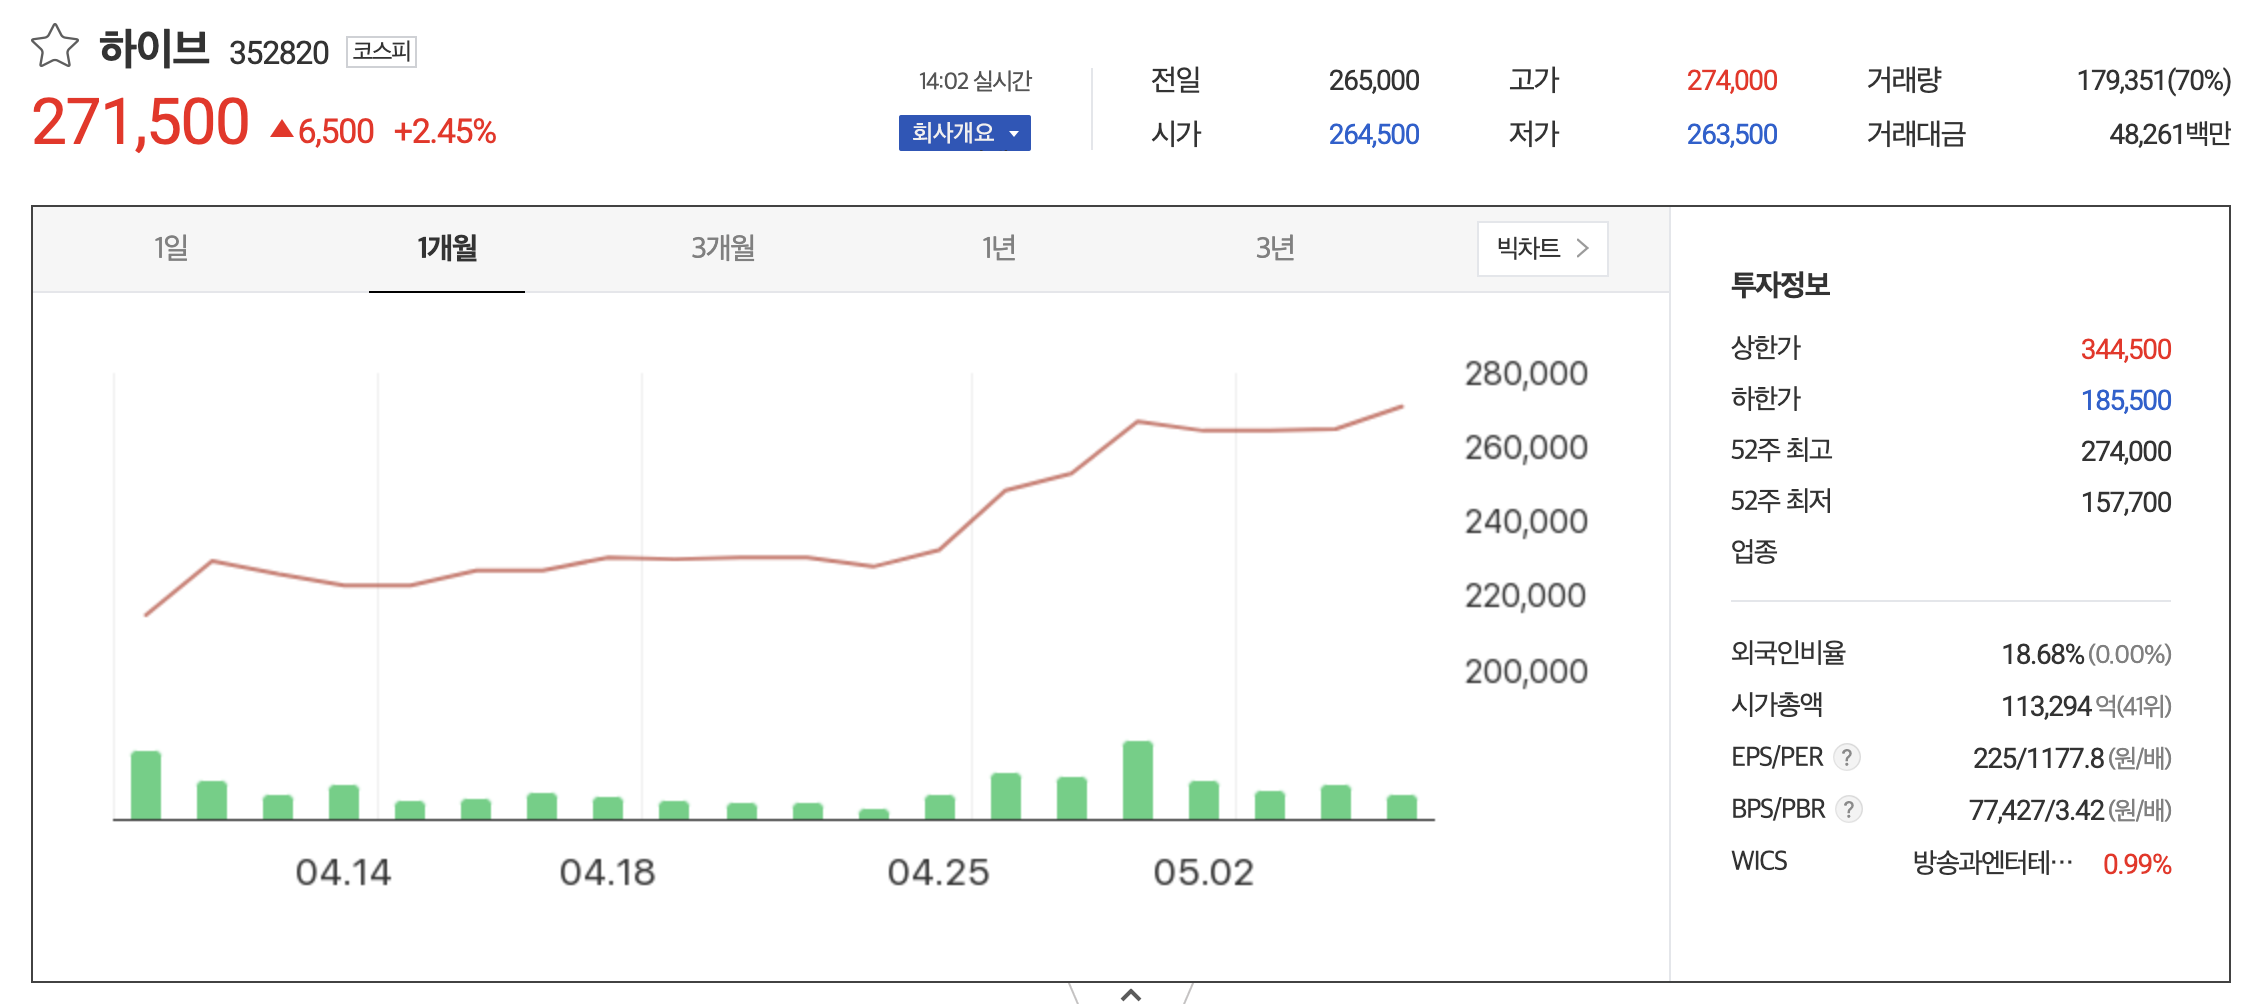
Task: Open the 회사개요 dropdown
Action: click(964, 133)
